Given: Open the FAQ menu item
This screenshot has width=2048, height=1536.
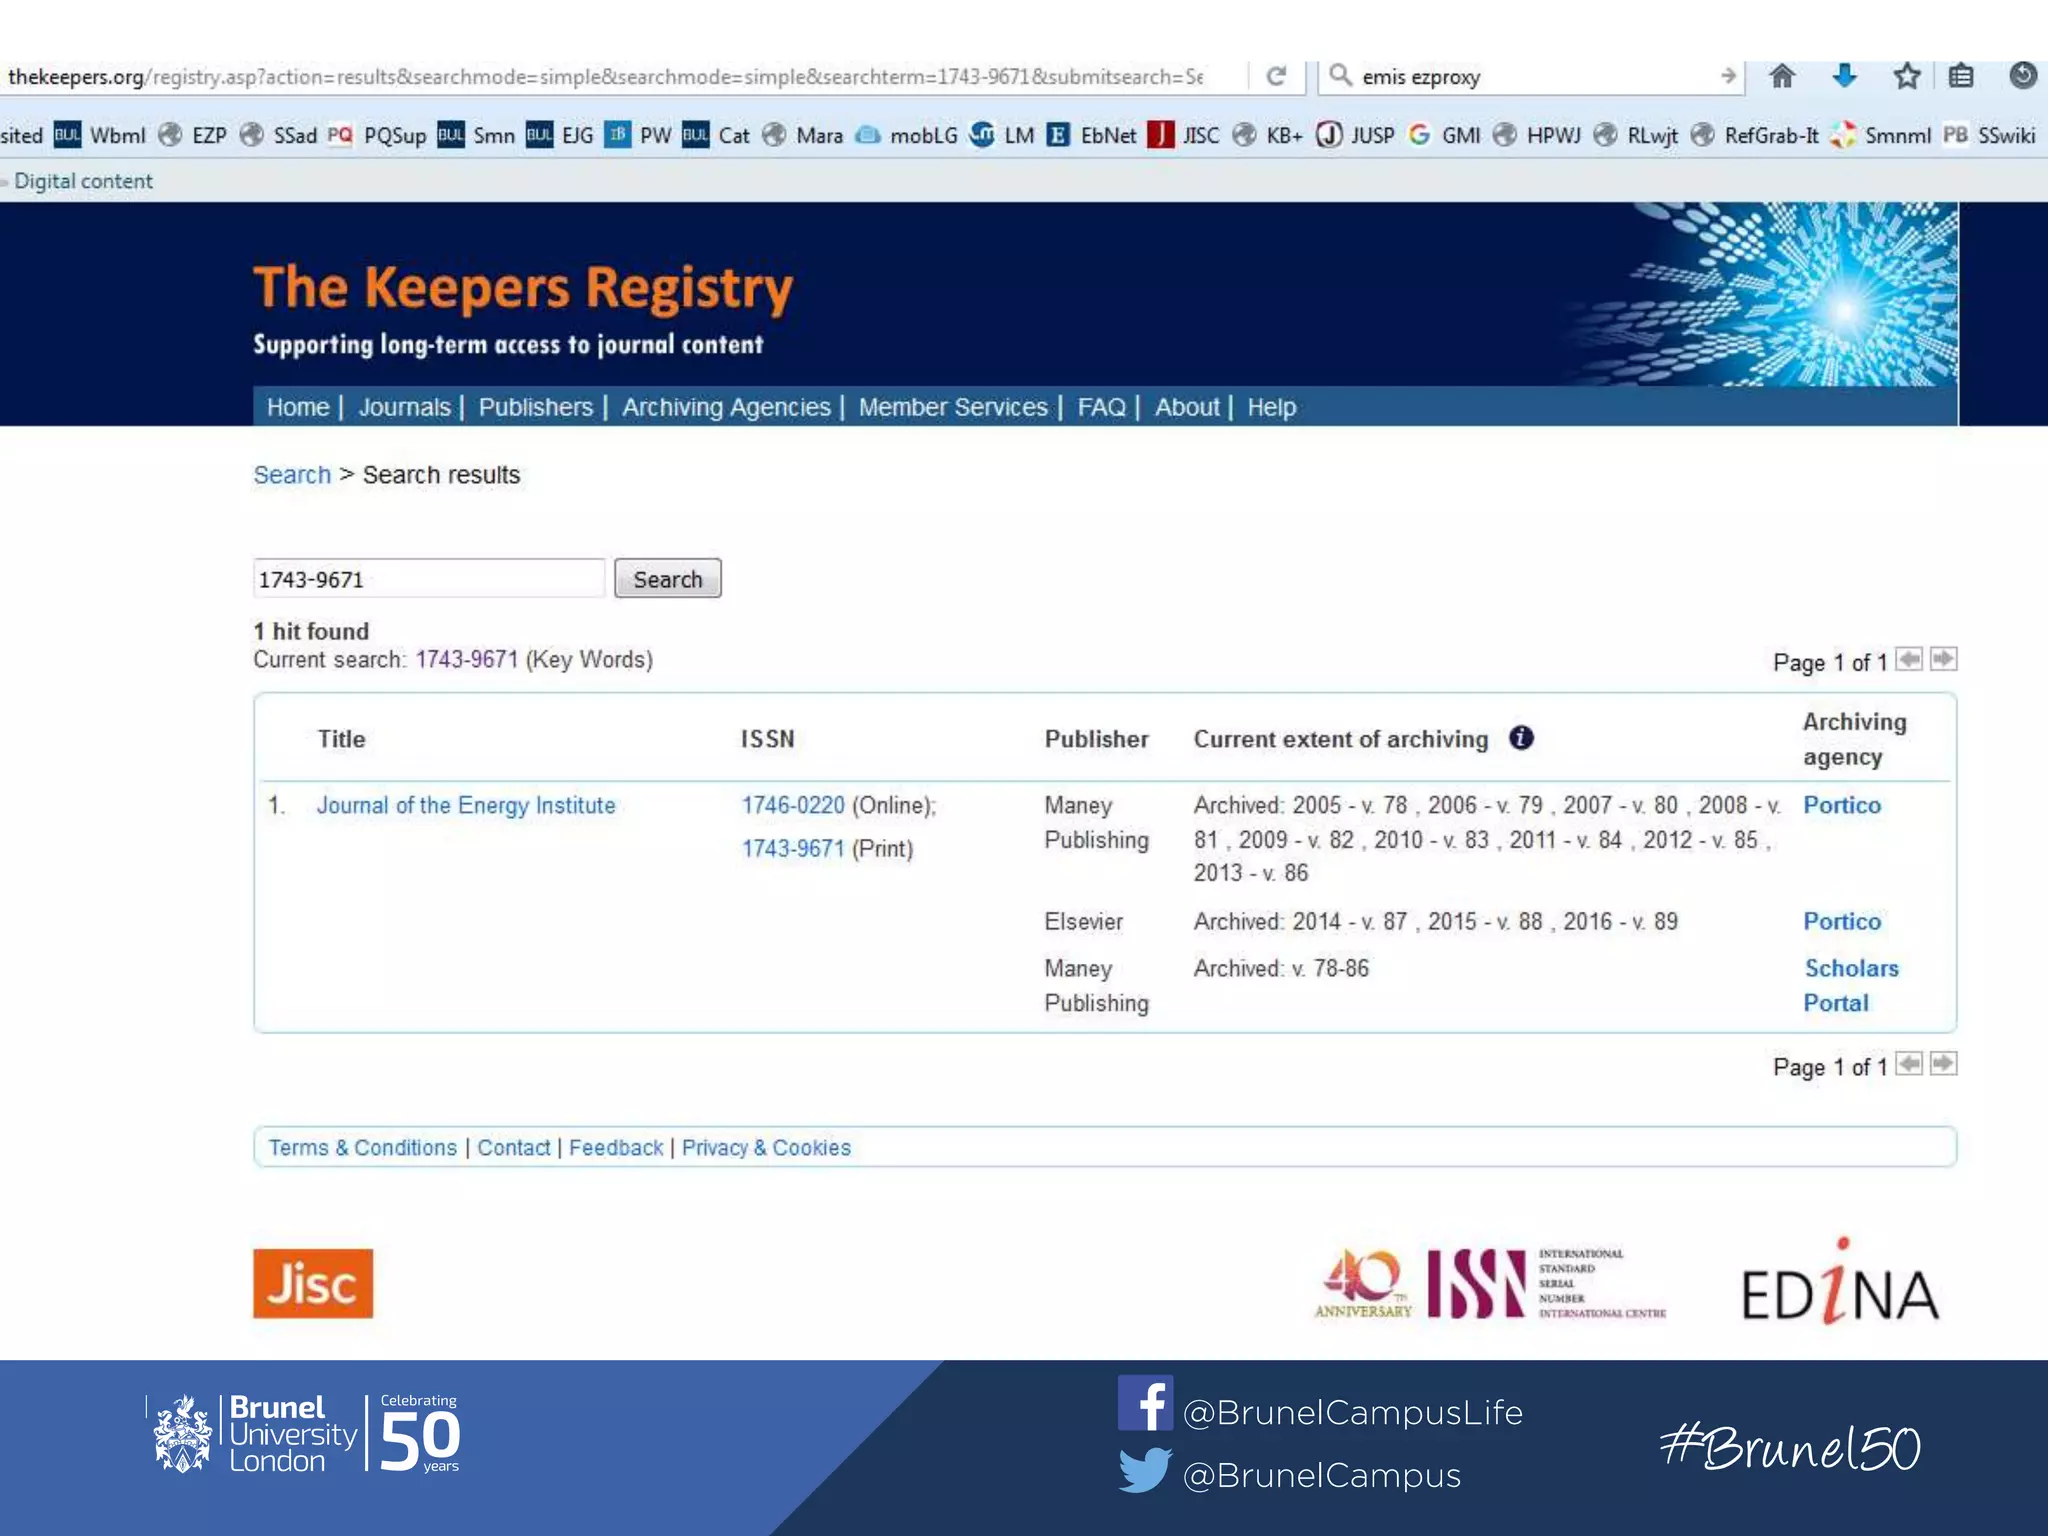Looking at the screenshot, I should coord(1101,407).
